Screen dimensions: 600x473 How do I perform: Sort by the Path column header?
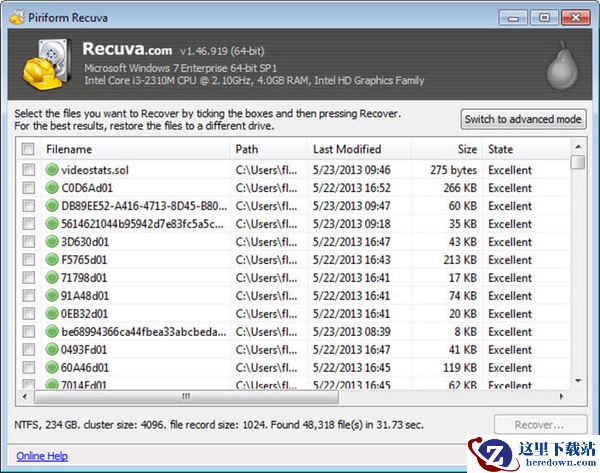coord(269,149)
